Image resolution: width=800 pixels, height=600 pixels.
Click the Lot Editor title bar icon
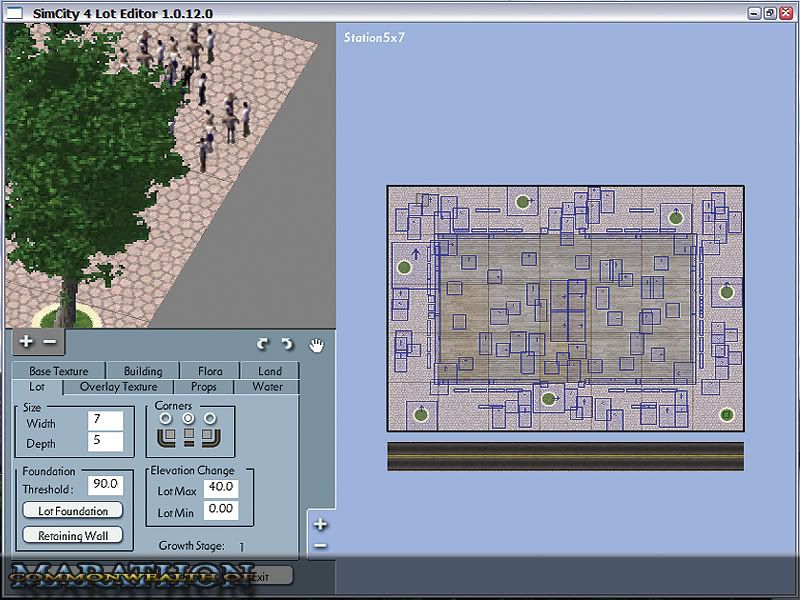pos(14,13)
